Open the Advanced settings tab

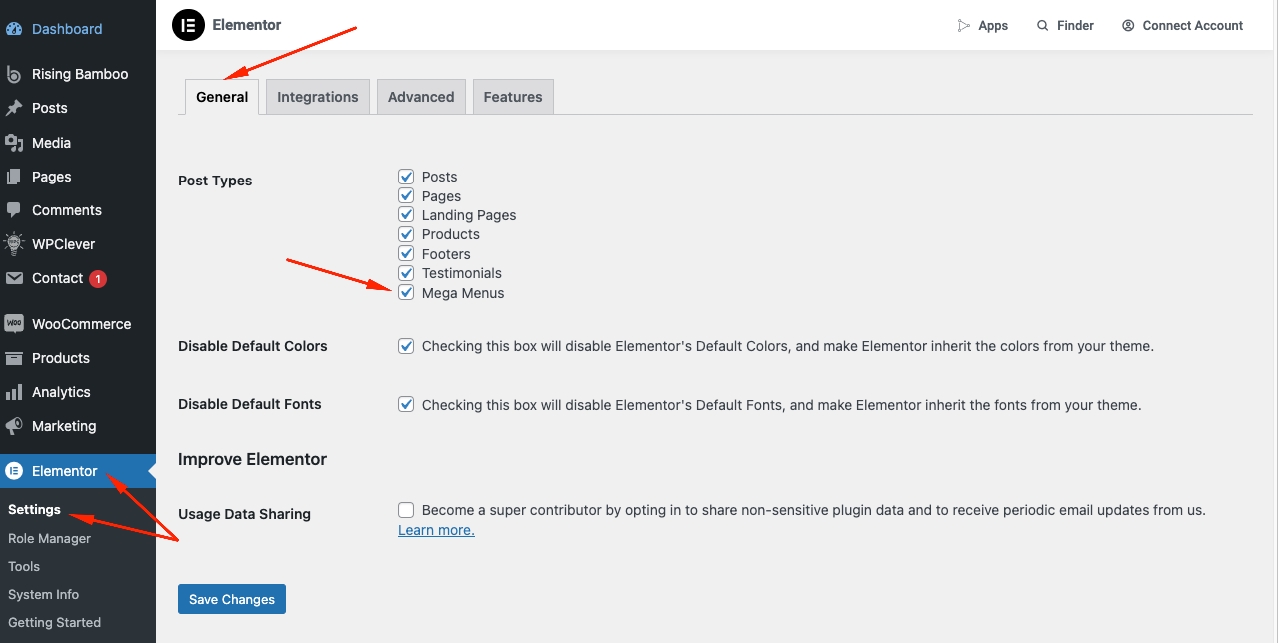(x=420, y=97)
